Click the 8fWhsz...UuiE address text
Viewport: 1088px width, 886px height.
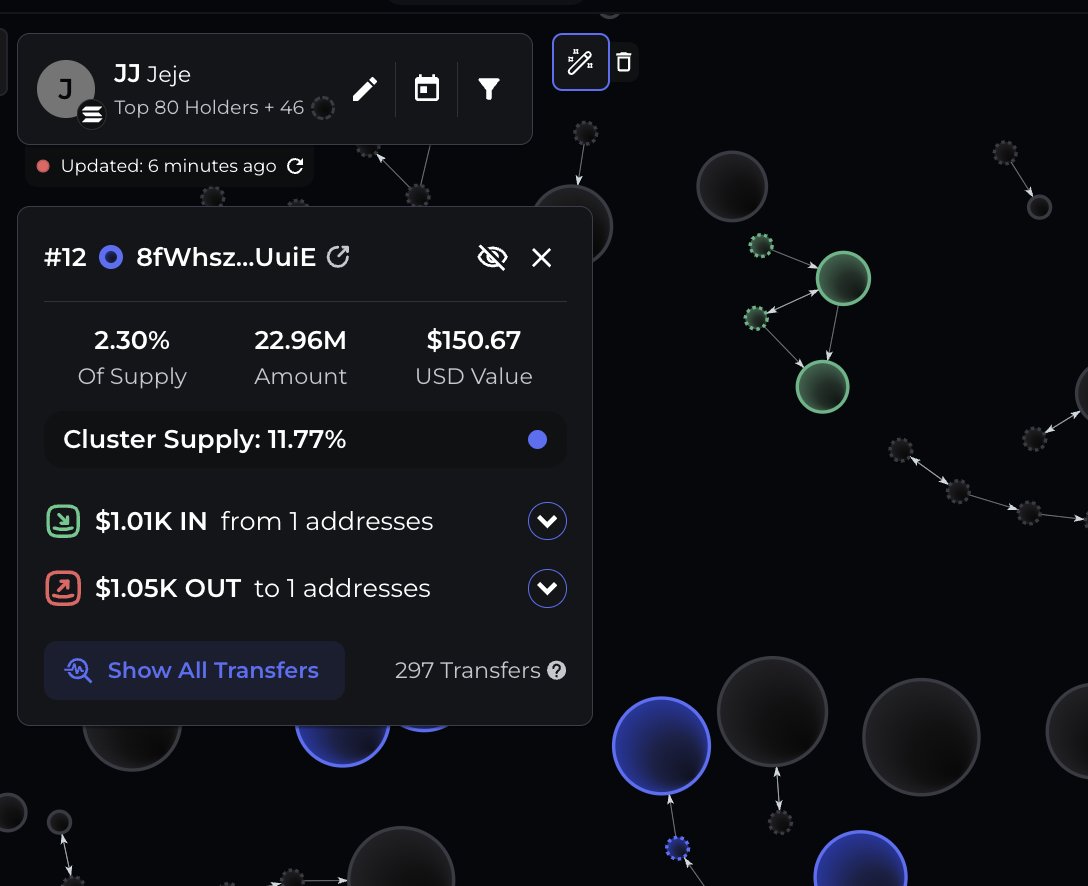pos(226,257)
